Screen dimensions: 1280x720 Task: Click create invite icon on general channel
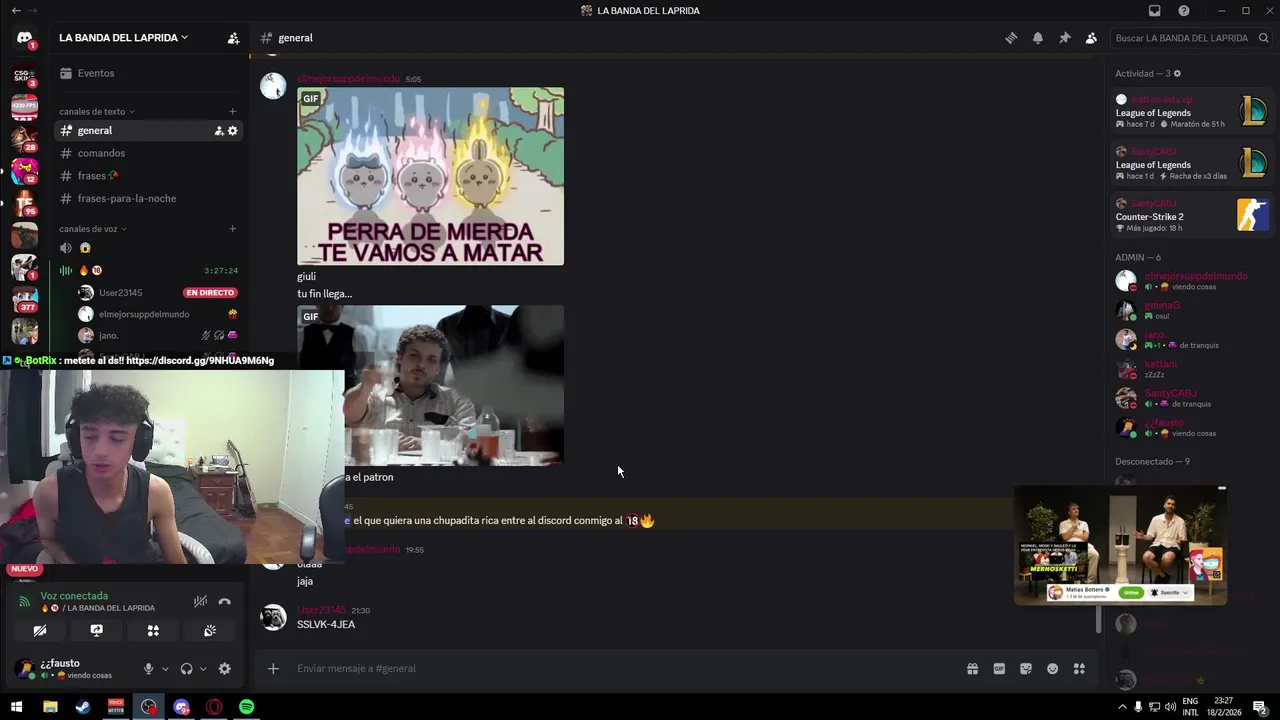219,131
